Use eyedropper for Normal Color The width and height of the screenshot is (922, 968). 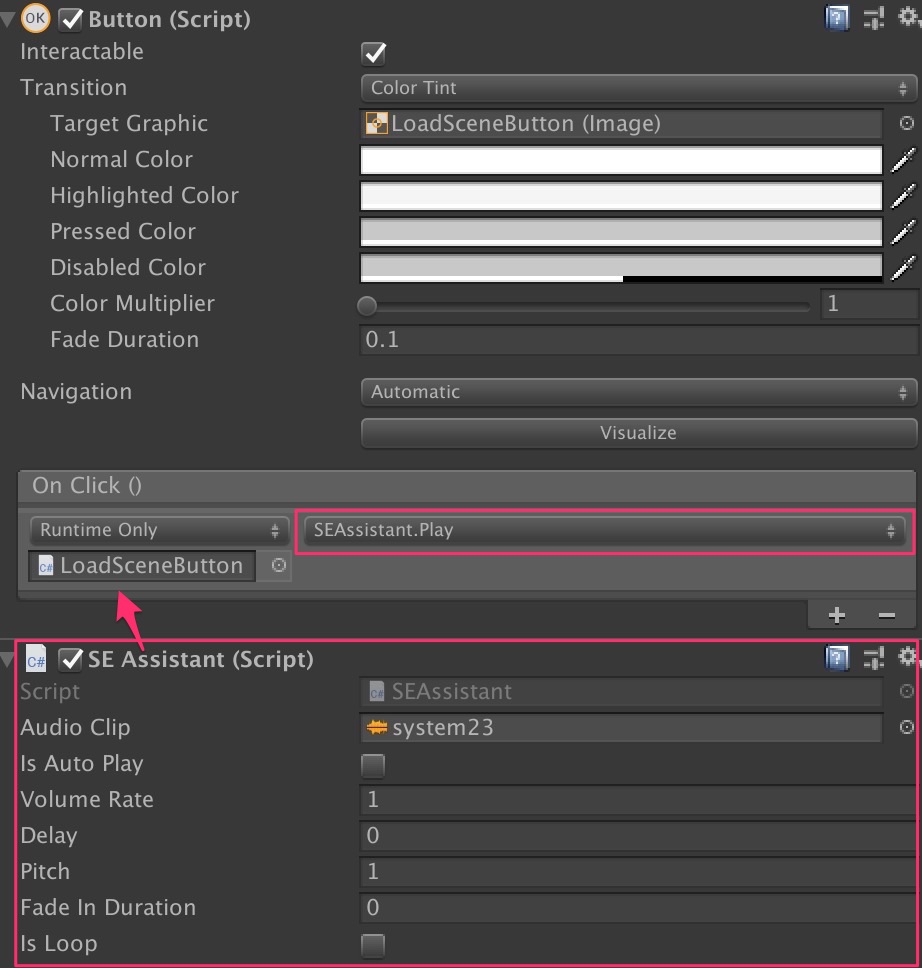(903, 160)
